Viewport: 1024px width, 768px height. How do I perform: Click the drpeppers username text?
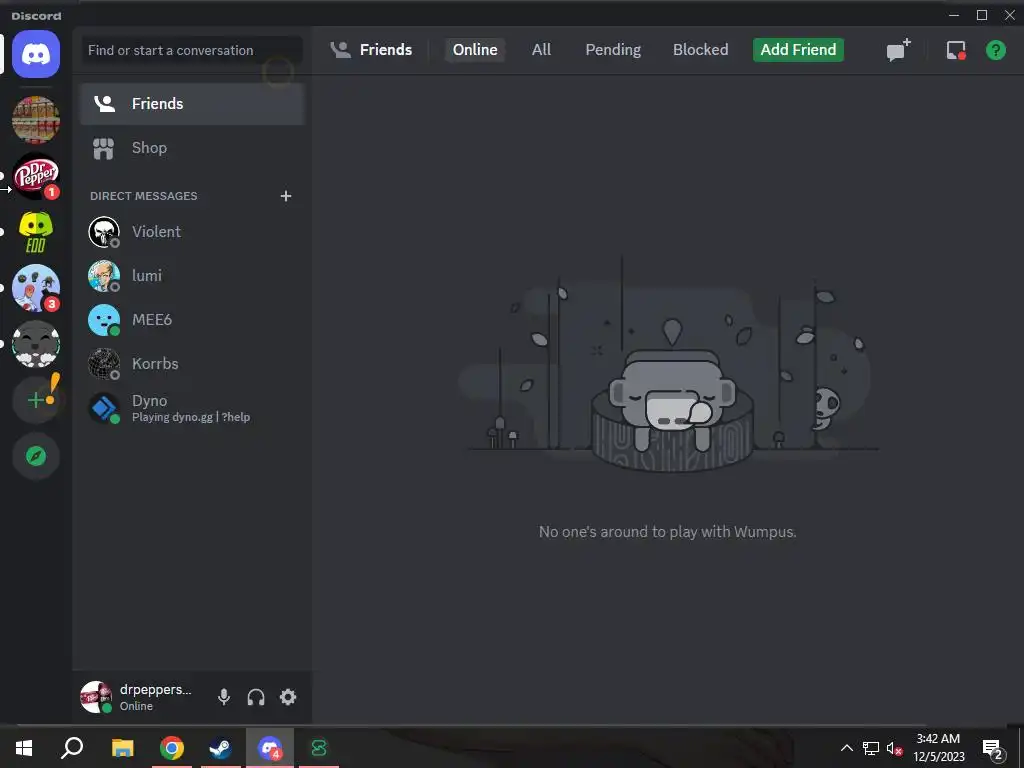(155, 690)
